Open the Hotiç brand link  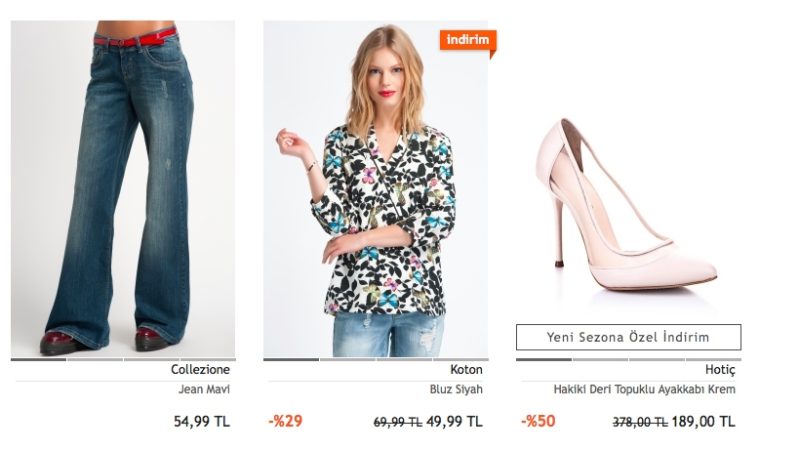point(720,369)
